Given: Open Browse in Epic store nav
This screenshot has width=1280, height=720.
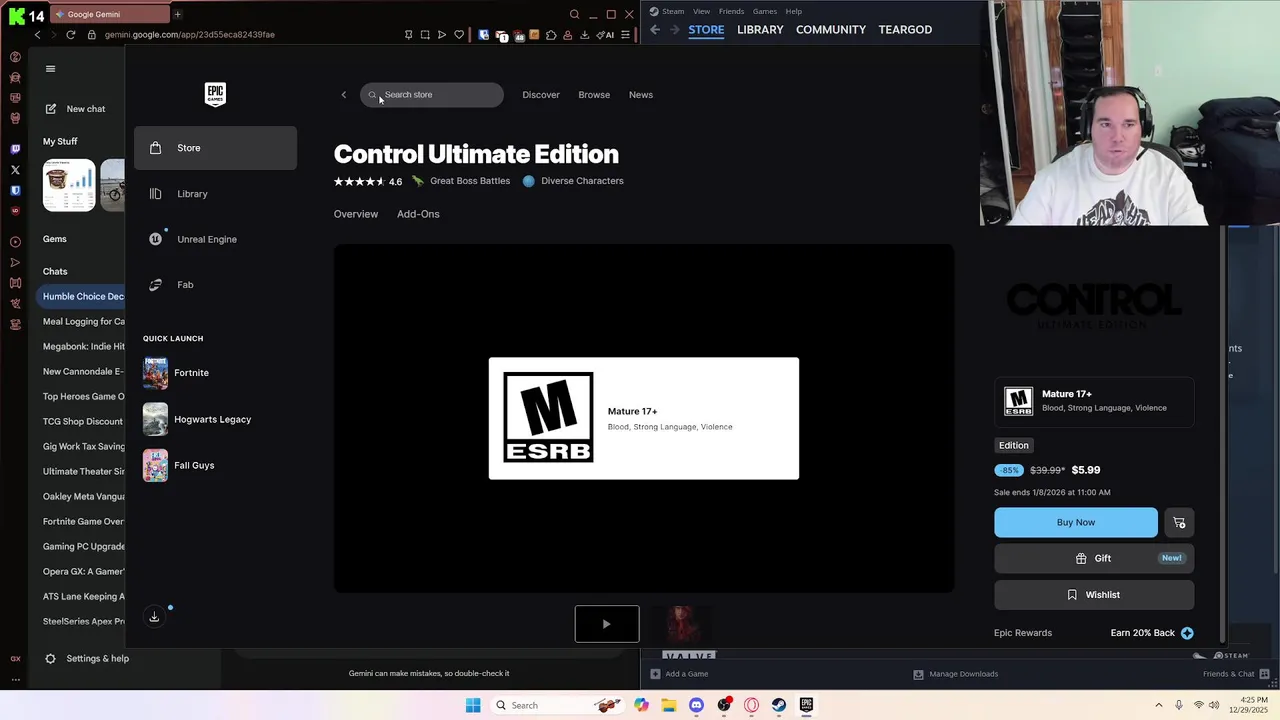Looking at the screenshot, I should pyautogui.click(x=594, y=95).
